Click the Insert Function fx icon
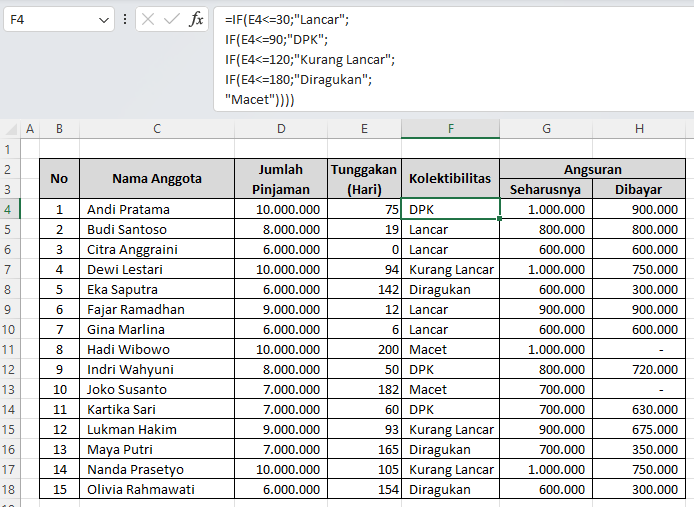The height and width of the screenshot is (507, 694). click(197, 19)
